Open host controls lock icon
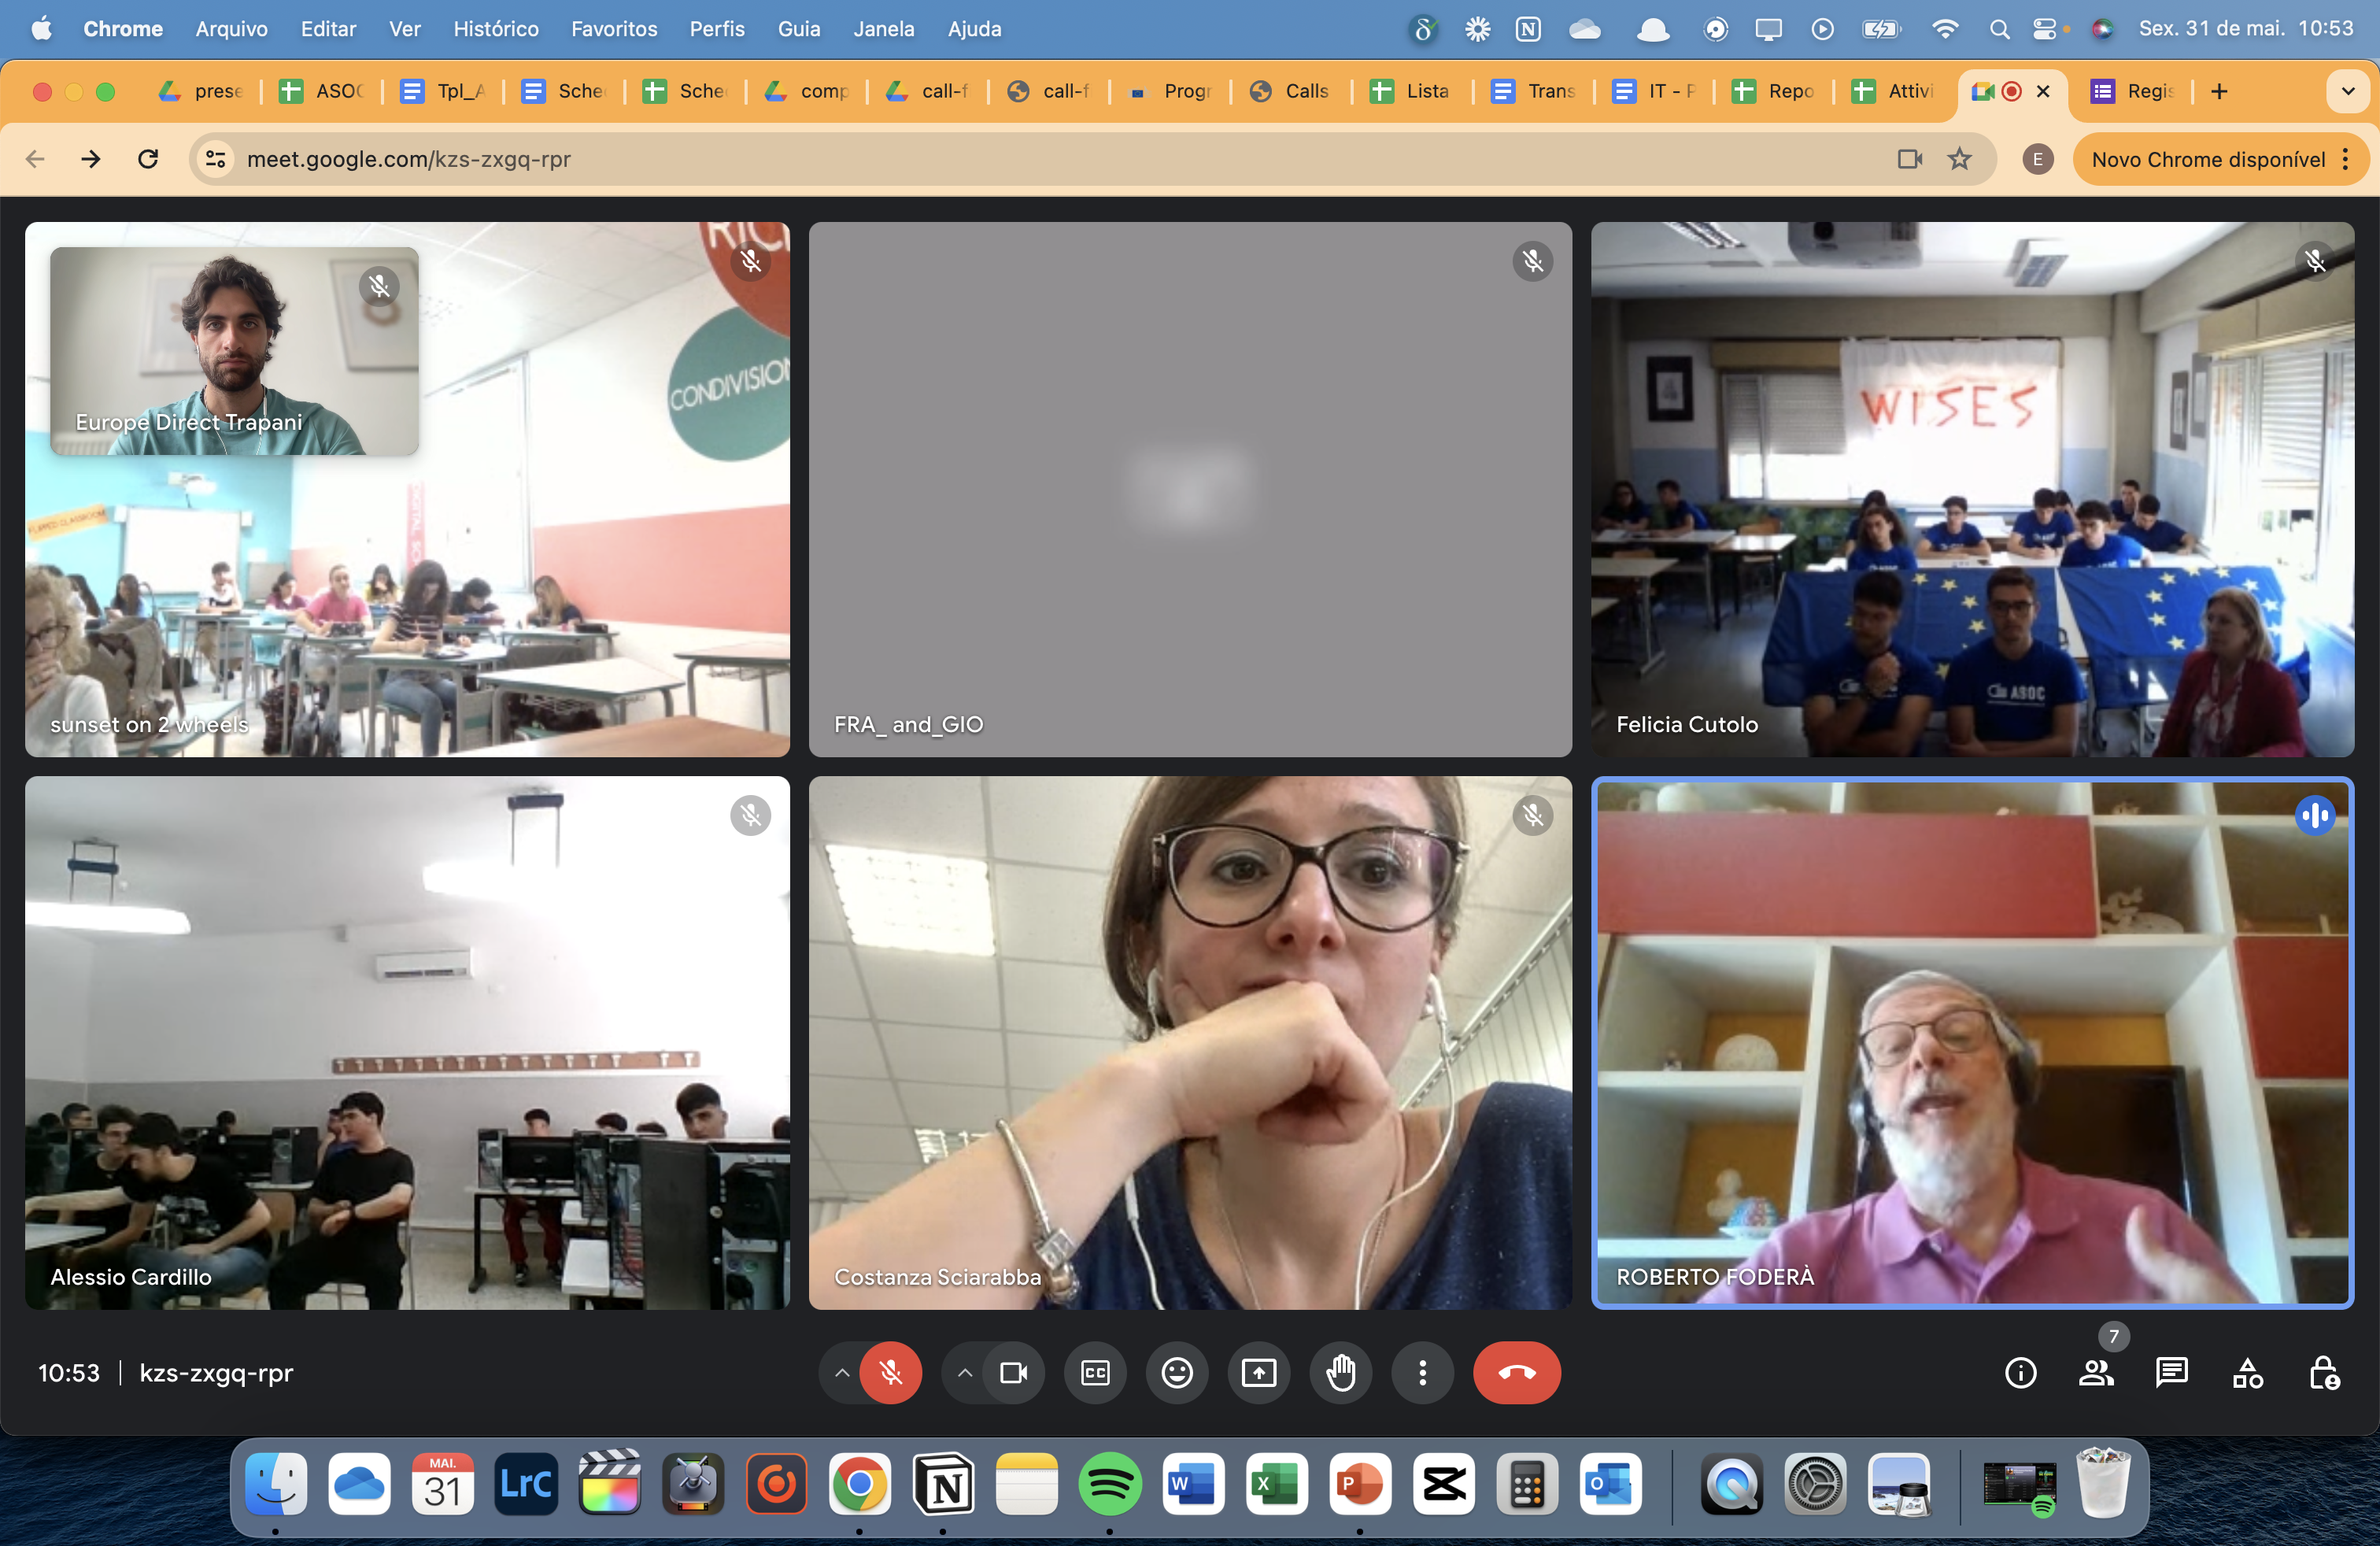The image size is (2380, 1546). click(2324, 1373)
